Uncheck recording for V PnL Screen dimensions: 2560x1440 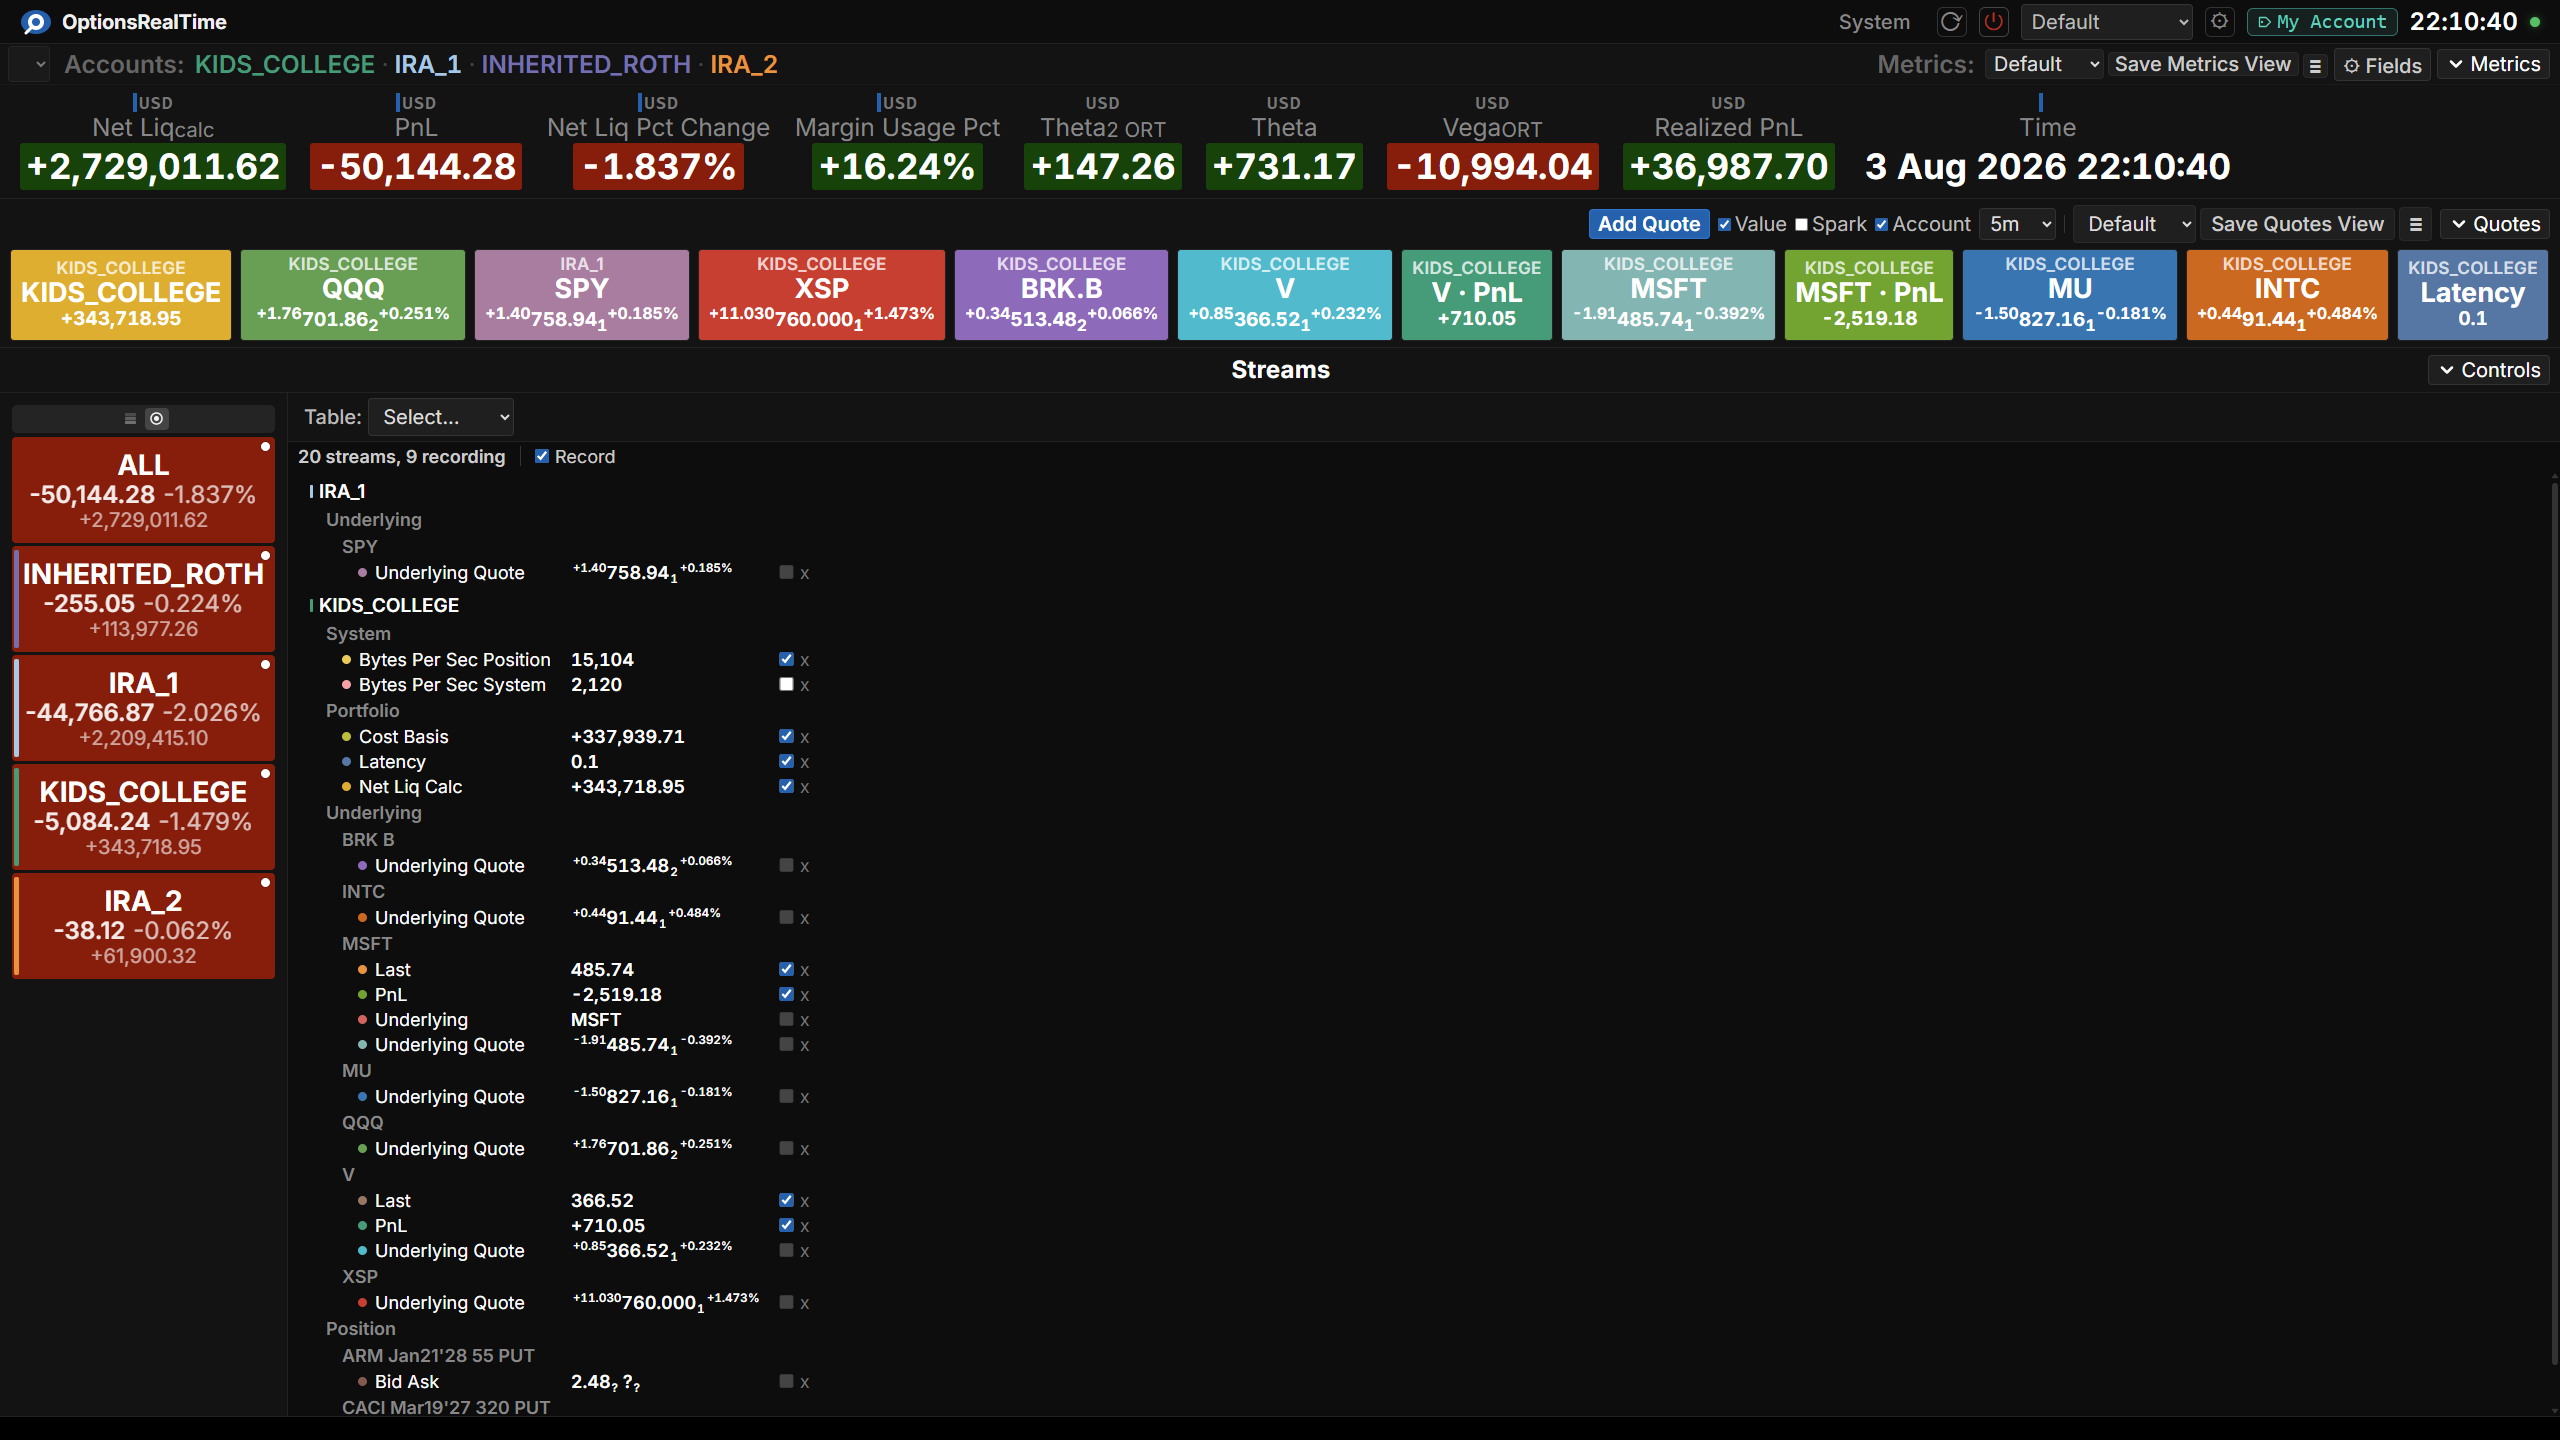(786, 1226)
